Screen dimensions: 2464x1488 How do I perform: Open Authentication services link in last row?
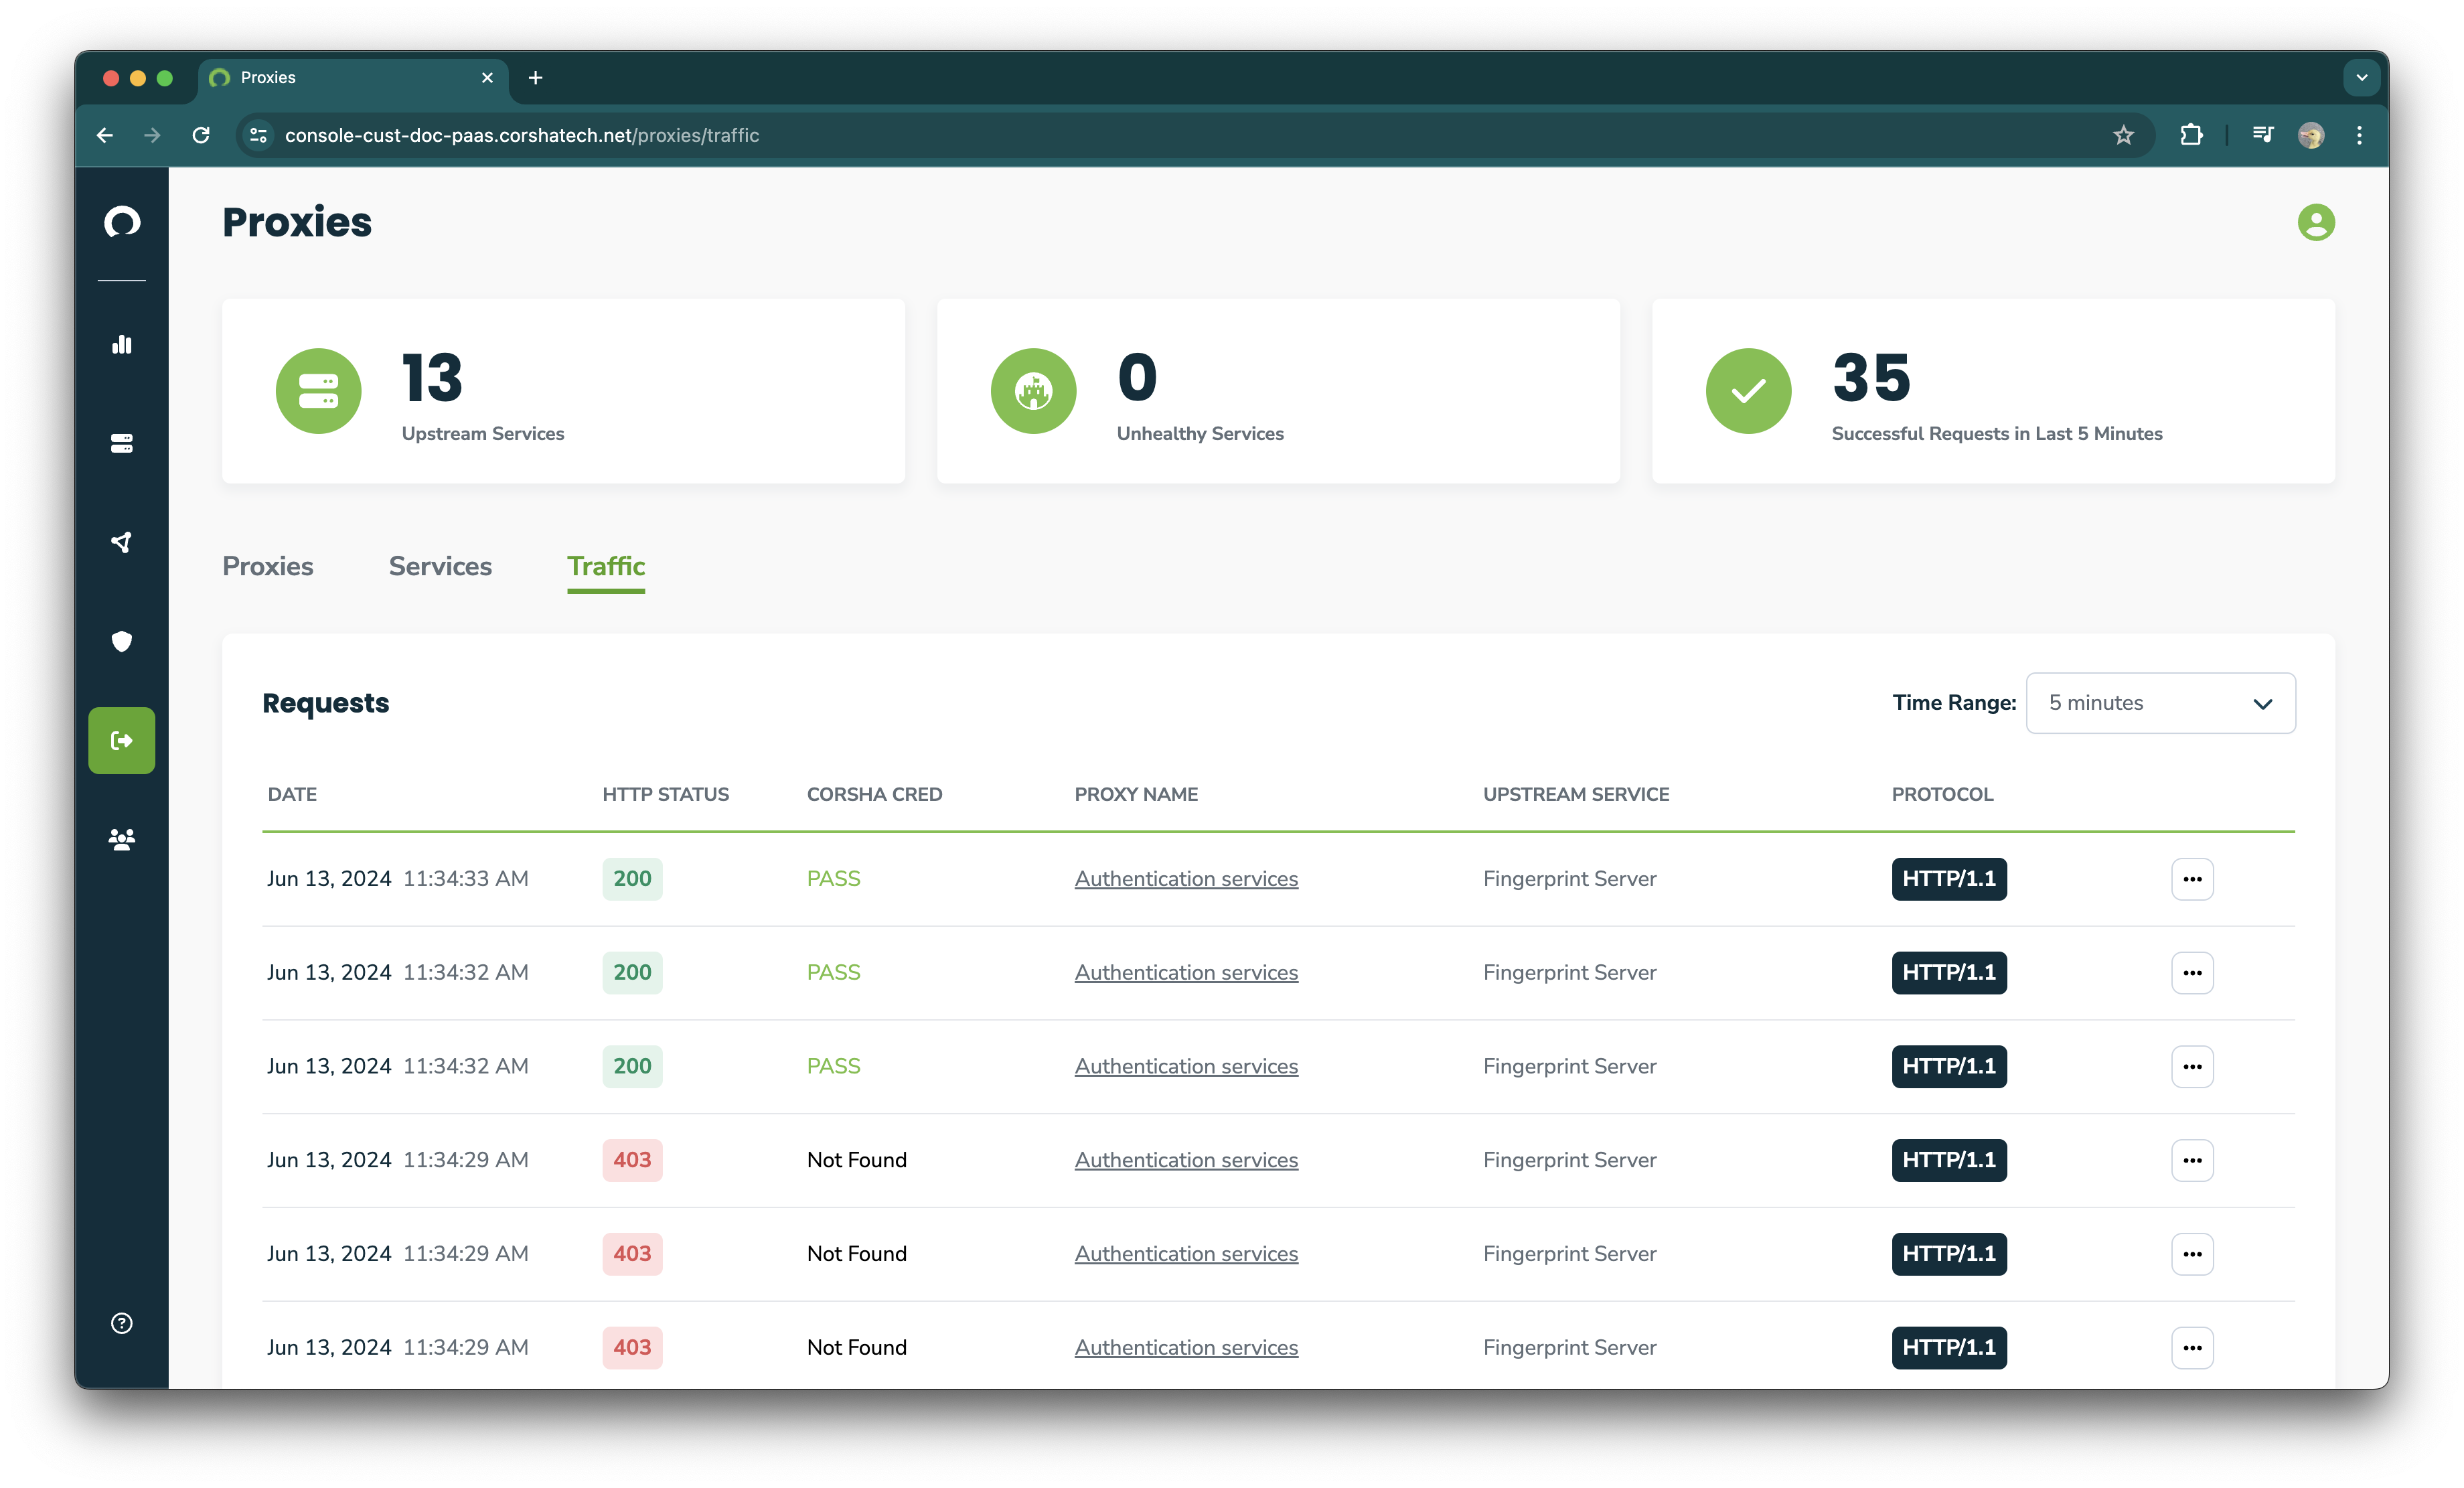point(1186,1348)
